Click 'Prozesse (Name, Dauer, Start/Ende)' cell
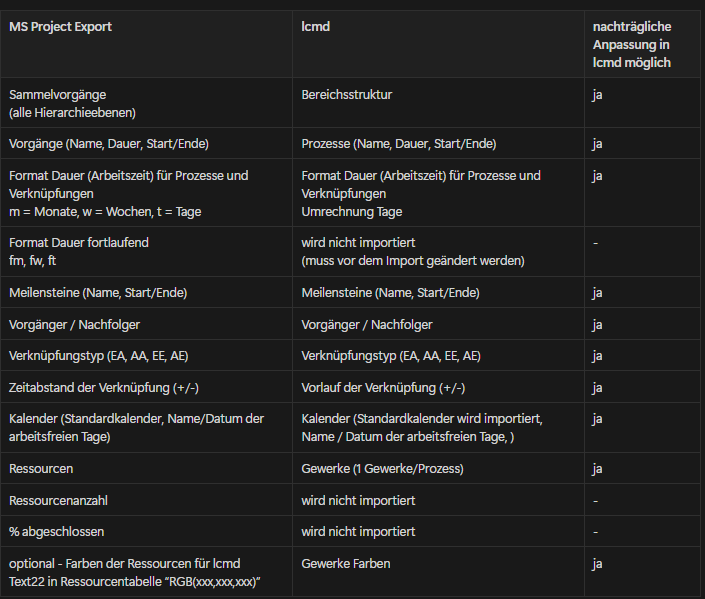 (438, 143)
